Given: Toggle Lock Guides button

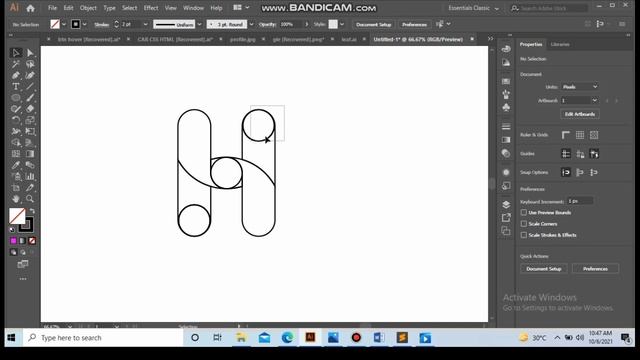Looking at the screenshot, I should coord(580,154).
